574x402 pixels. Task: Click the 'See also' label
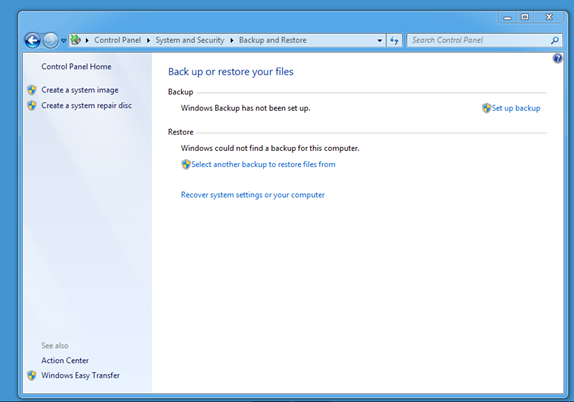tap(55, 346)
